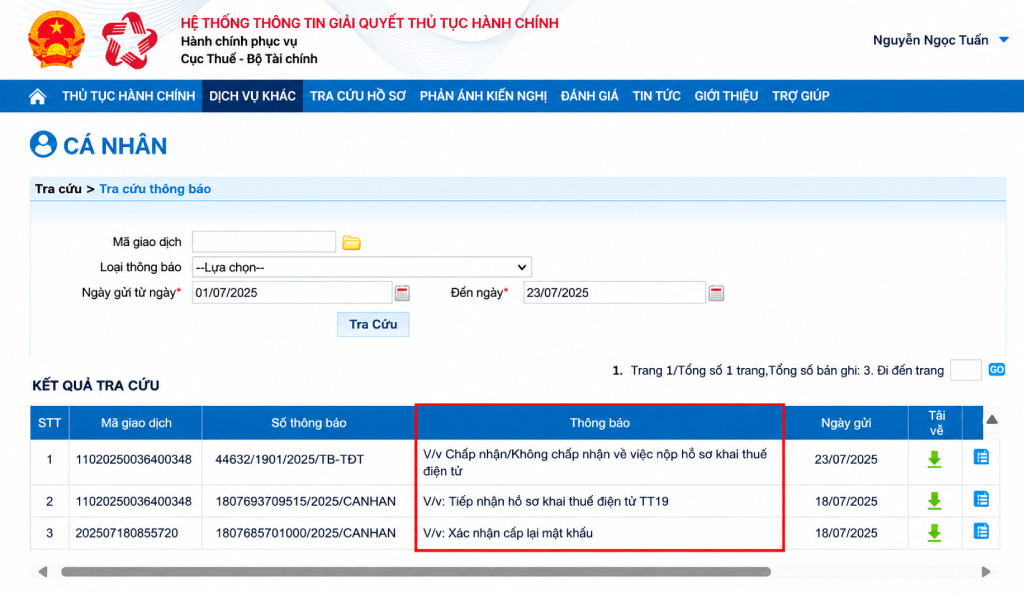Click the Tra Cứu search button
The width and height of the screenshot is (1024, 596).
click(x=373, y=324)
